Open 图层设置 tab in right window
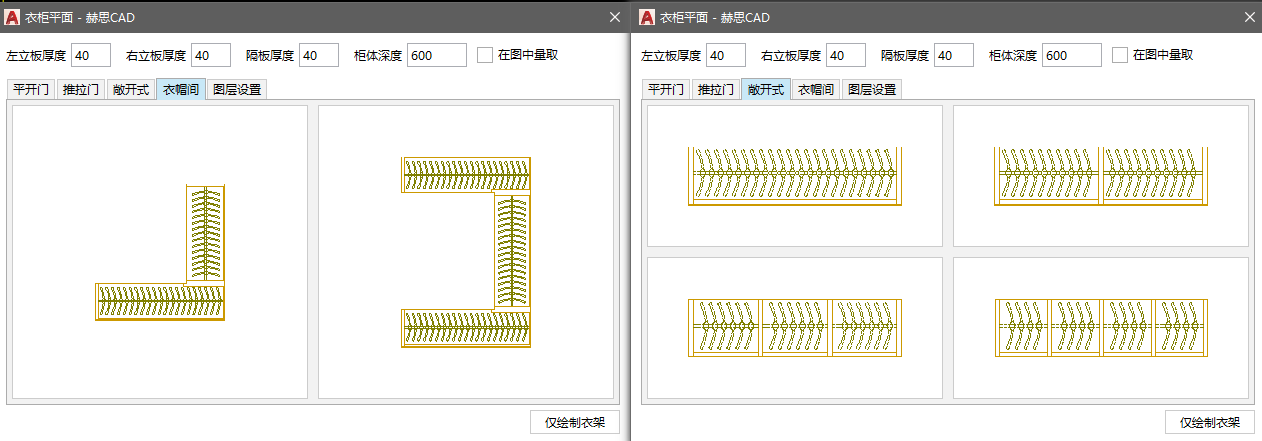The image size is (1262, 441). pyautogui.click(x=872, y=90)
